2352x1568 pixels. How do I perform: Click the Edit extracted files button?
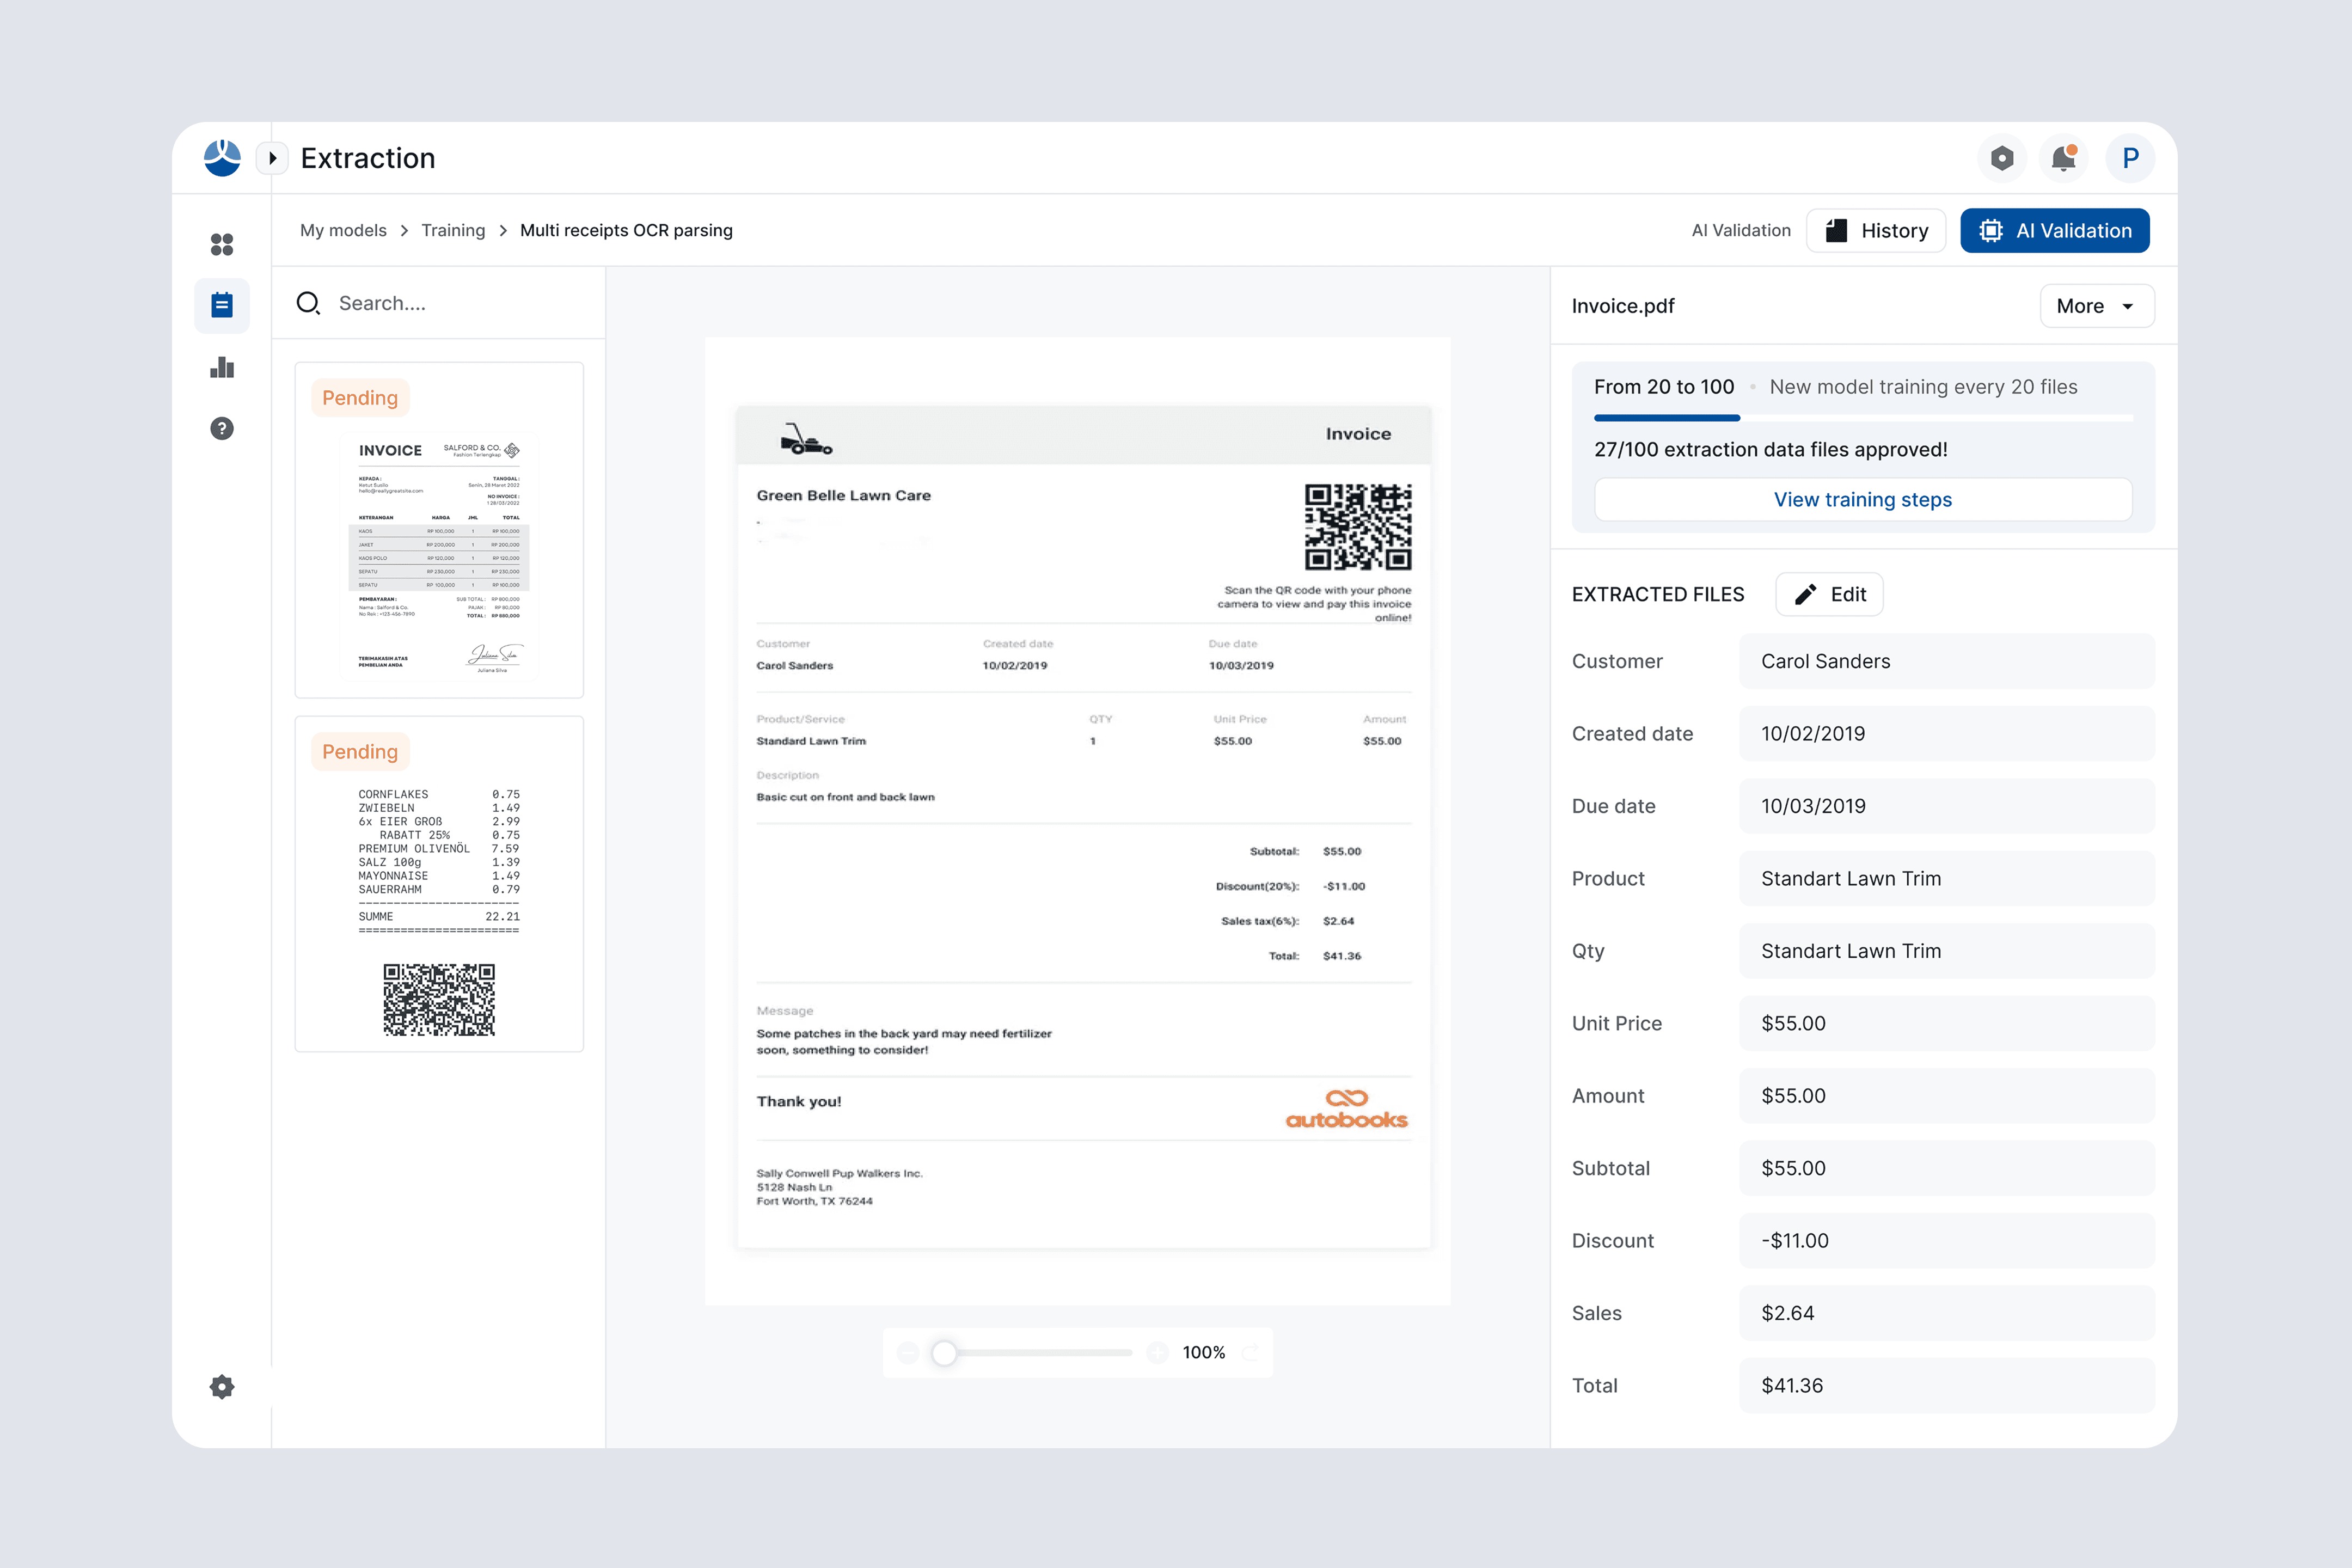1829,594
